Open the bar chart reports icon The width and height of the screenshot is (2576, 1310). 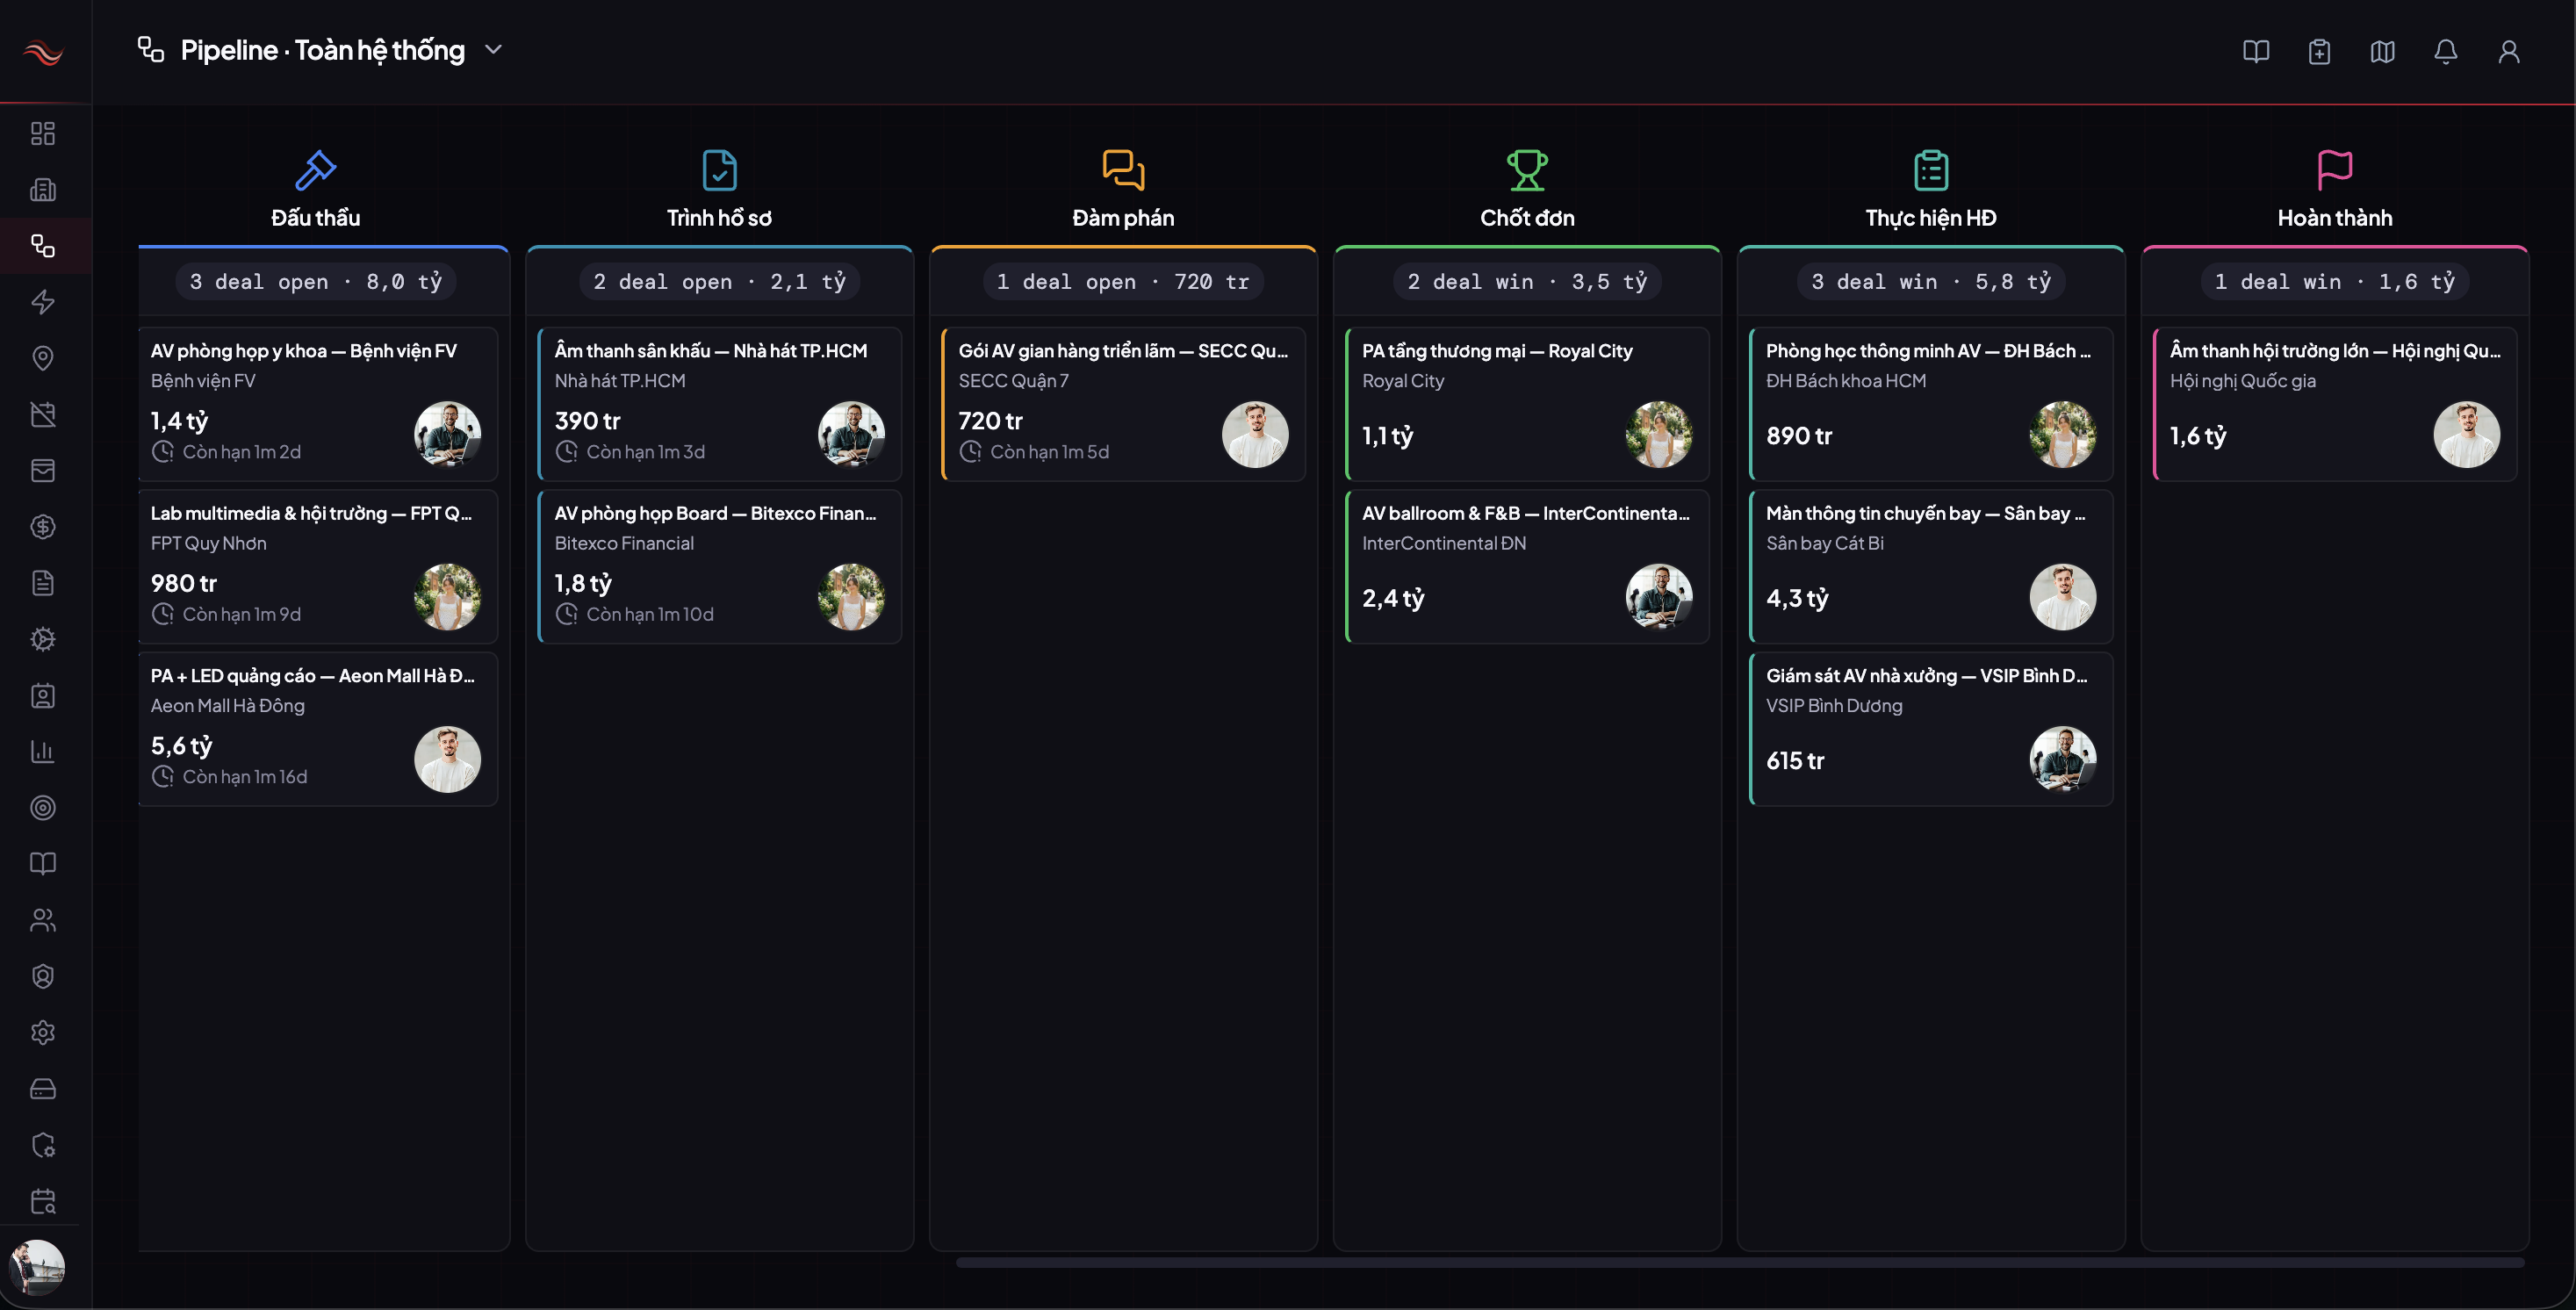click(x=43, y=751)
